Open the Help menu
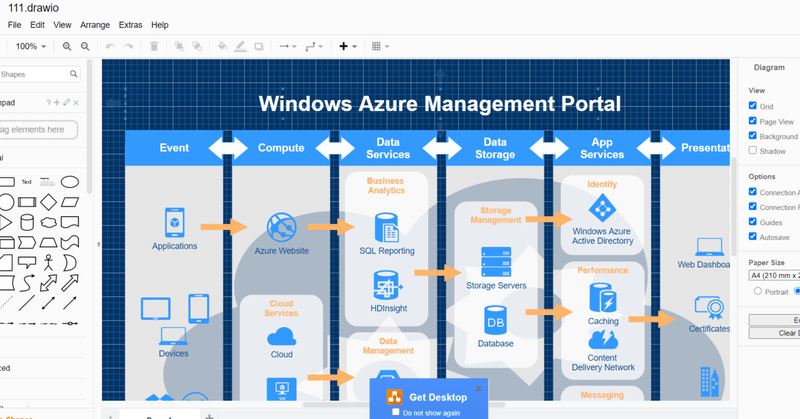Image resolution: width=800 pixels, height=419 pixels. (x=160, y=24)
